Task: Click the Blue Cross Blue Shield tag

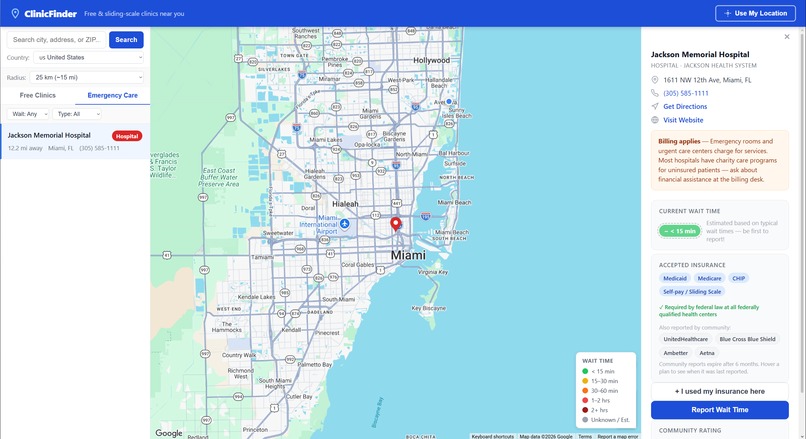Action: tap(747, 339)
